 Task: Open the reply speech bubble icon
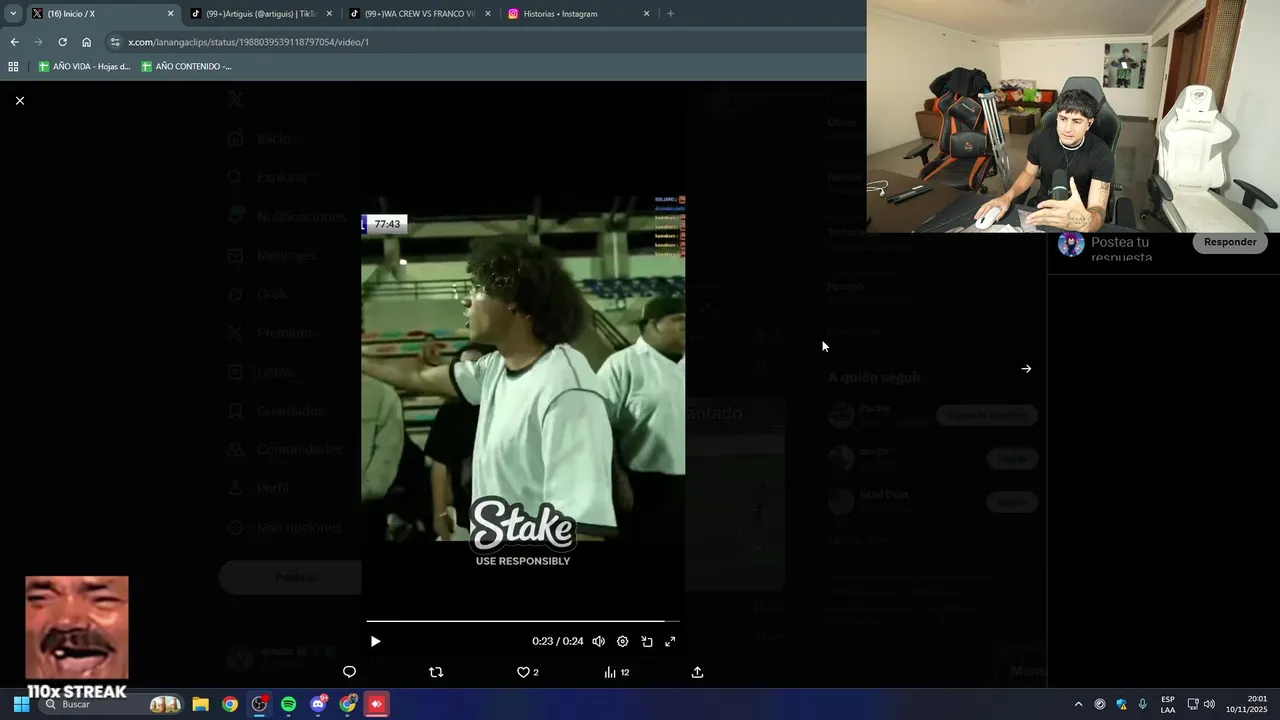pos(349,672)
